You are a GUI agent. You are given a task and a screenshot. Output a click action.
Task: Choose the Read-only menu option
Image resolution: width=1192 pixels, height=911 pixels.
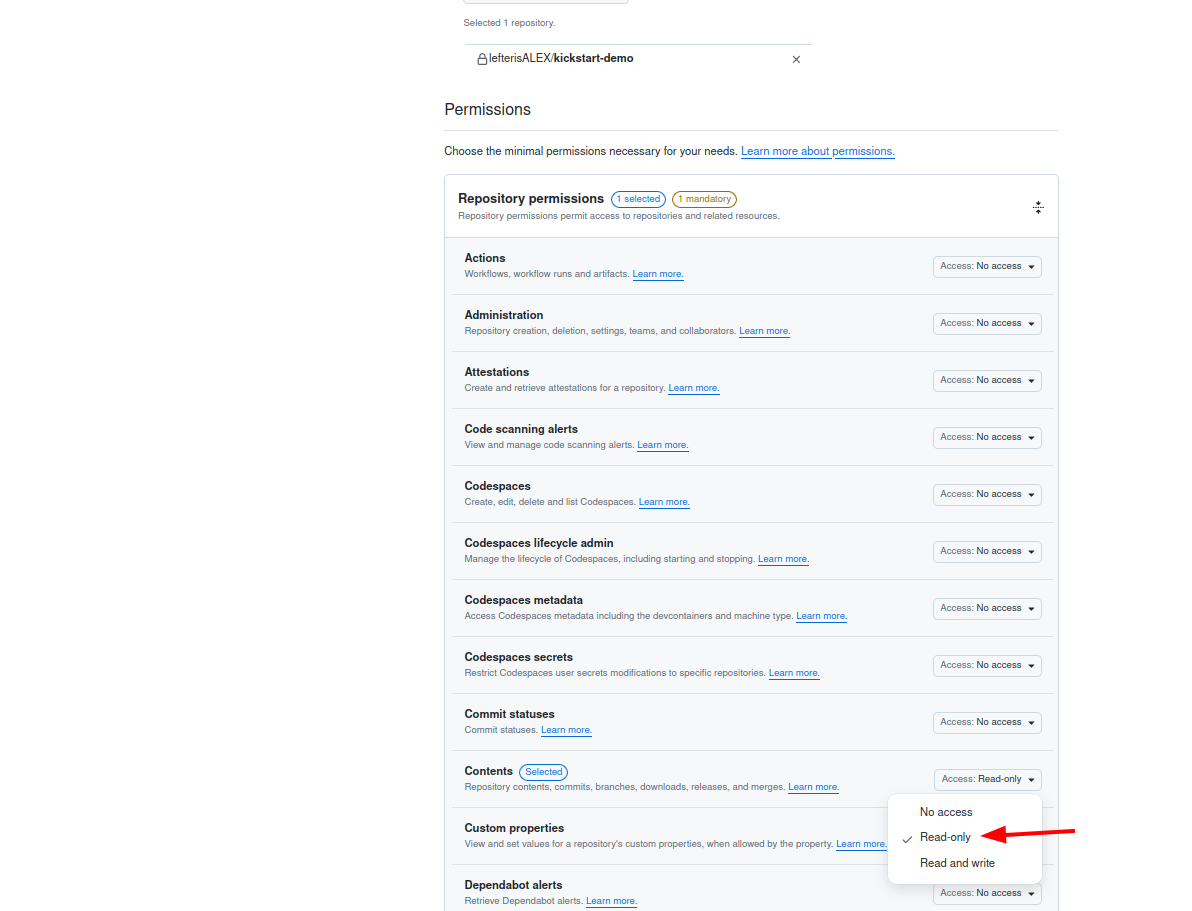click(945, 837)
